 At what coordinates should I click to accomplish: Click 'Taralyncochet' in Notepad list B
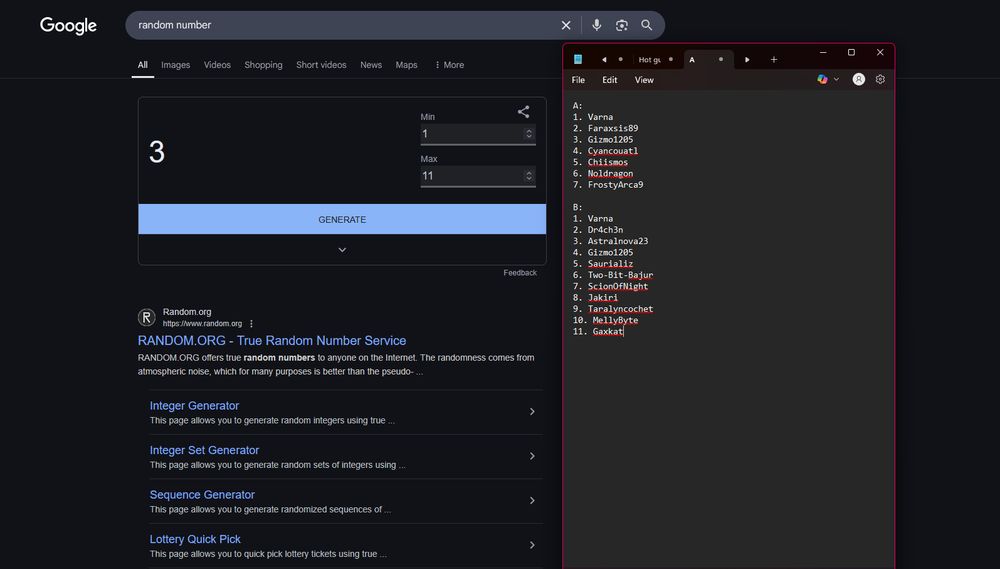click(x=621, y=309)
